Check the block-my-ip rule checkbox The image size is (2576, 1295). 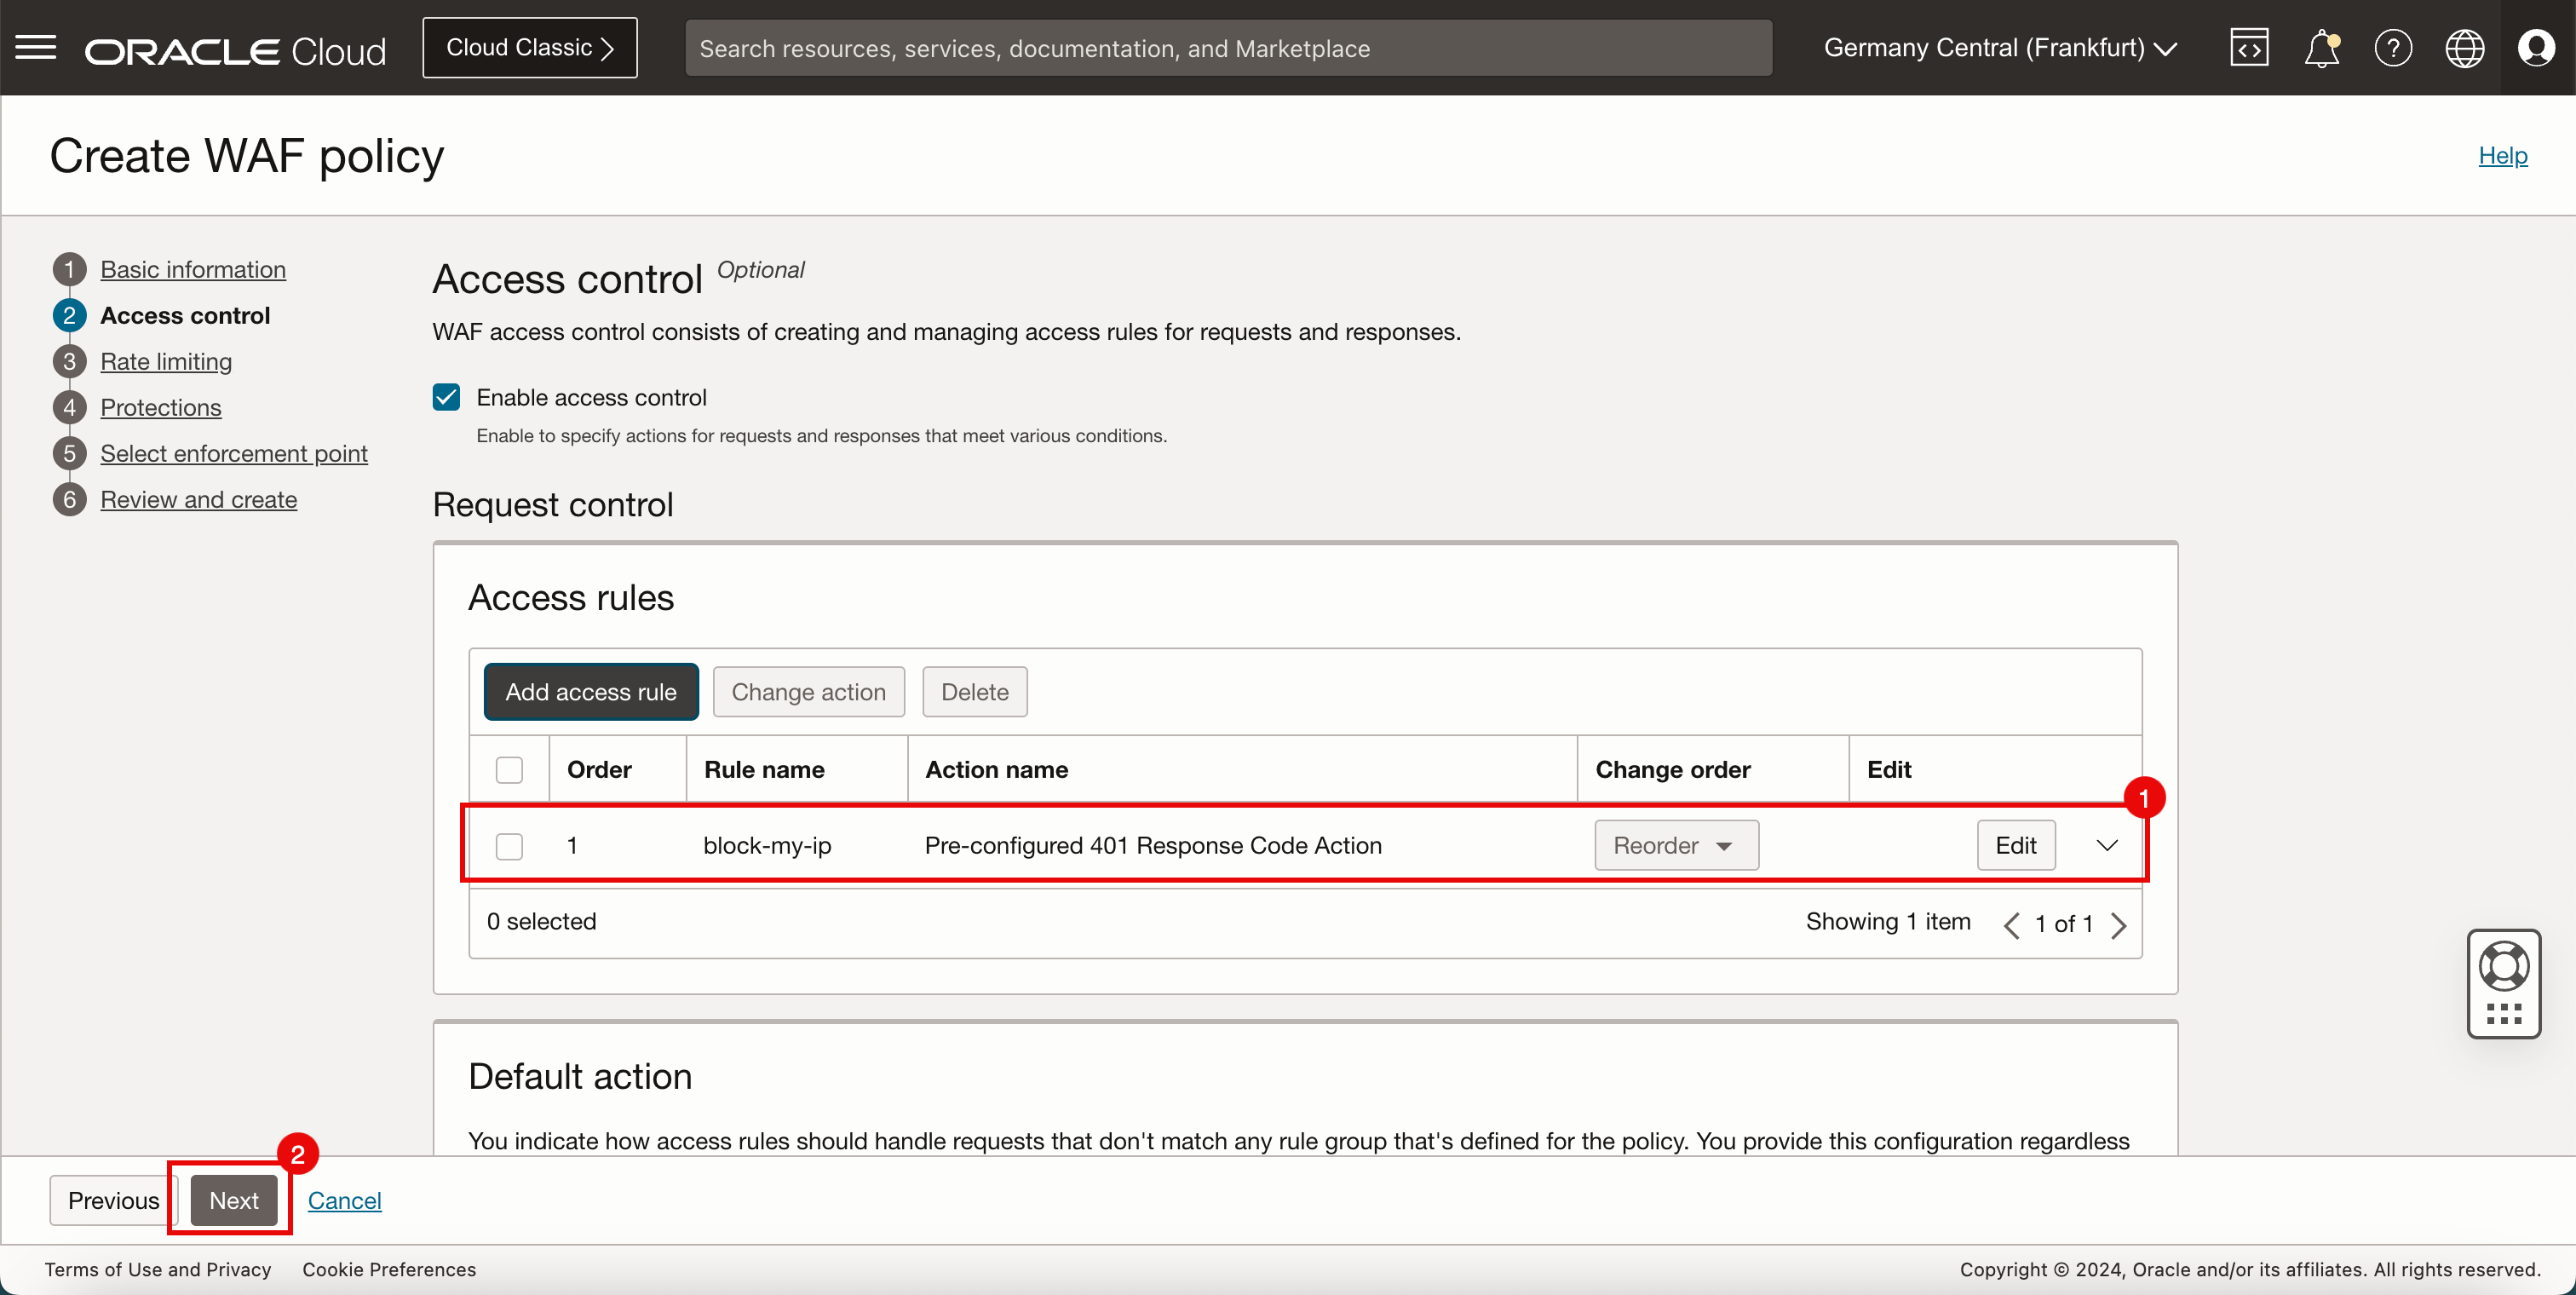(x=509, y=846)
